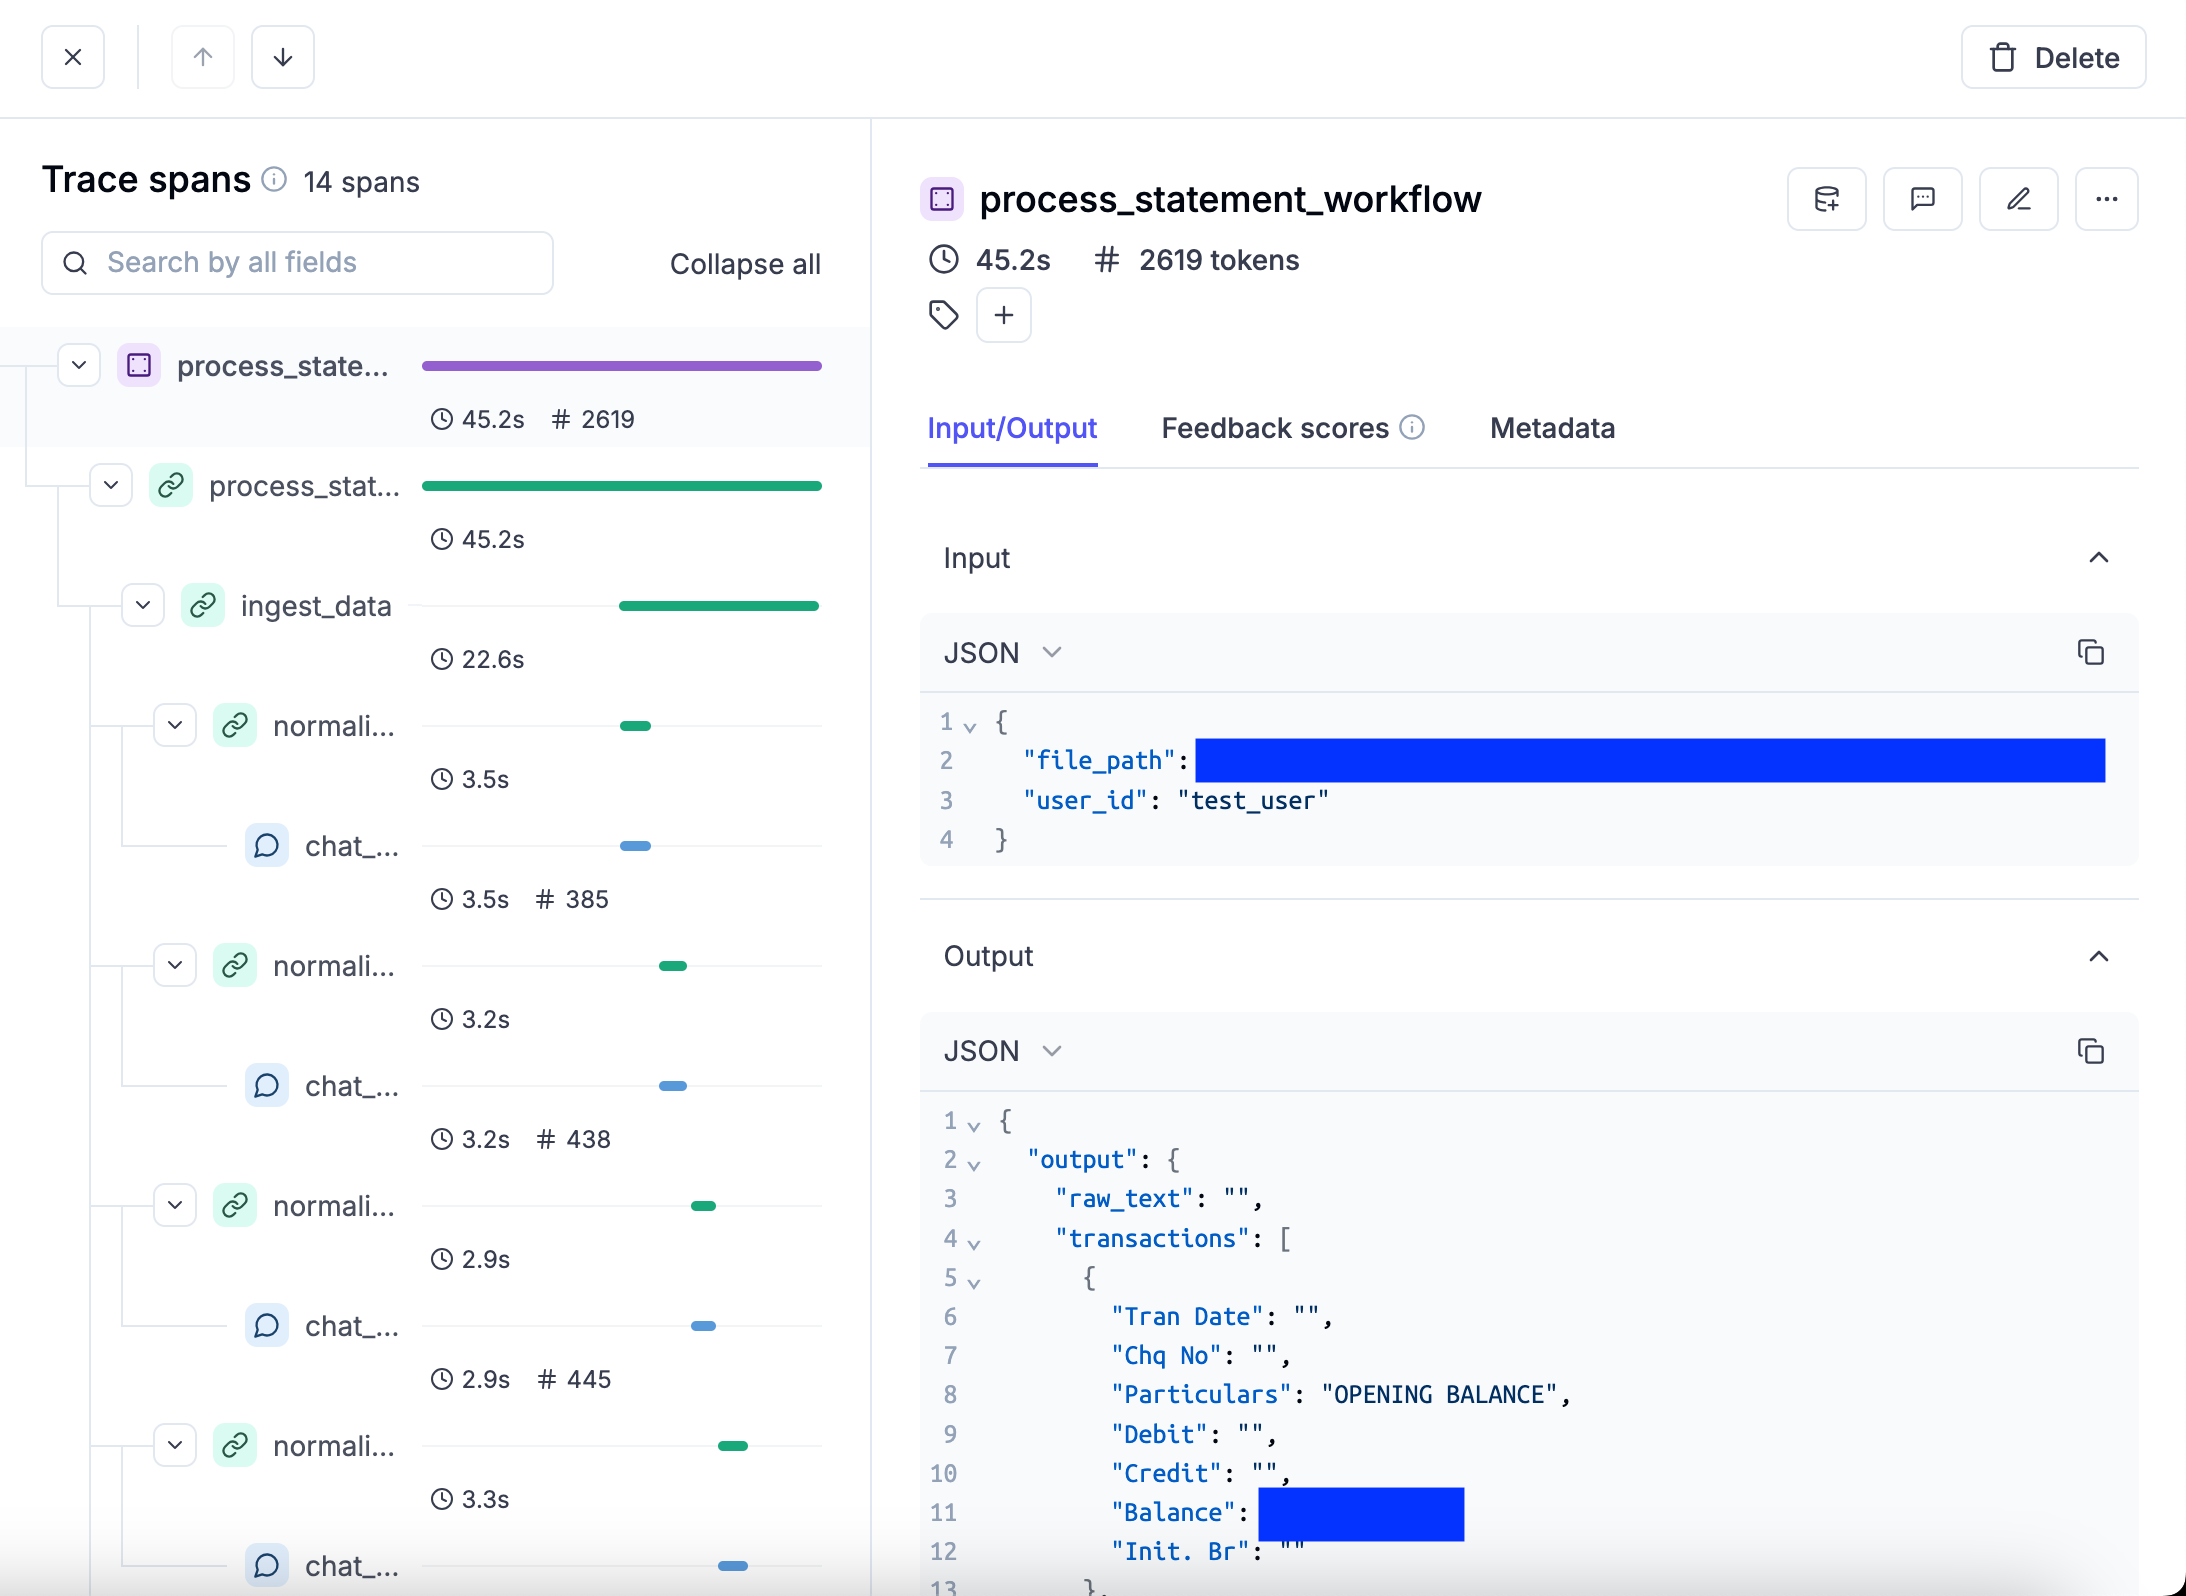Click the green process_stat... duration bar
The height and width of the screenshot is (1596, 2186).
click(622, 486)
